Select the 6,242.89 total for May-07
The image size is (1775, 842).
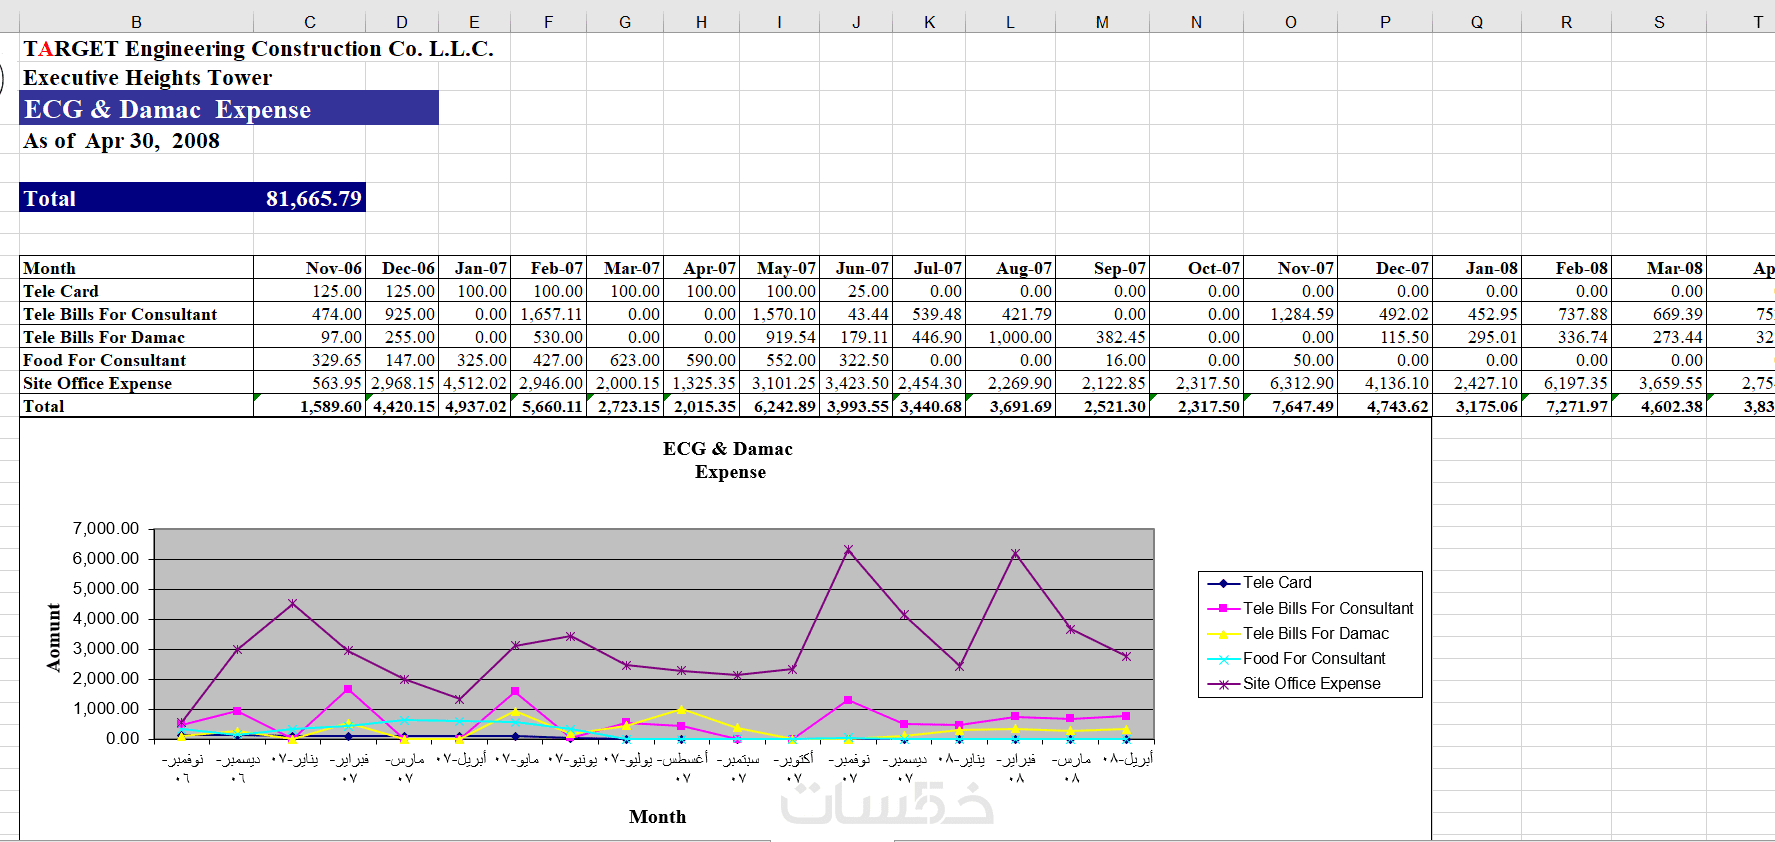(x=780, y=406)
